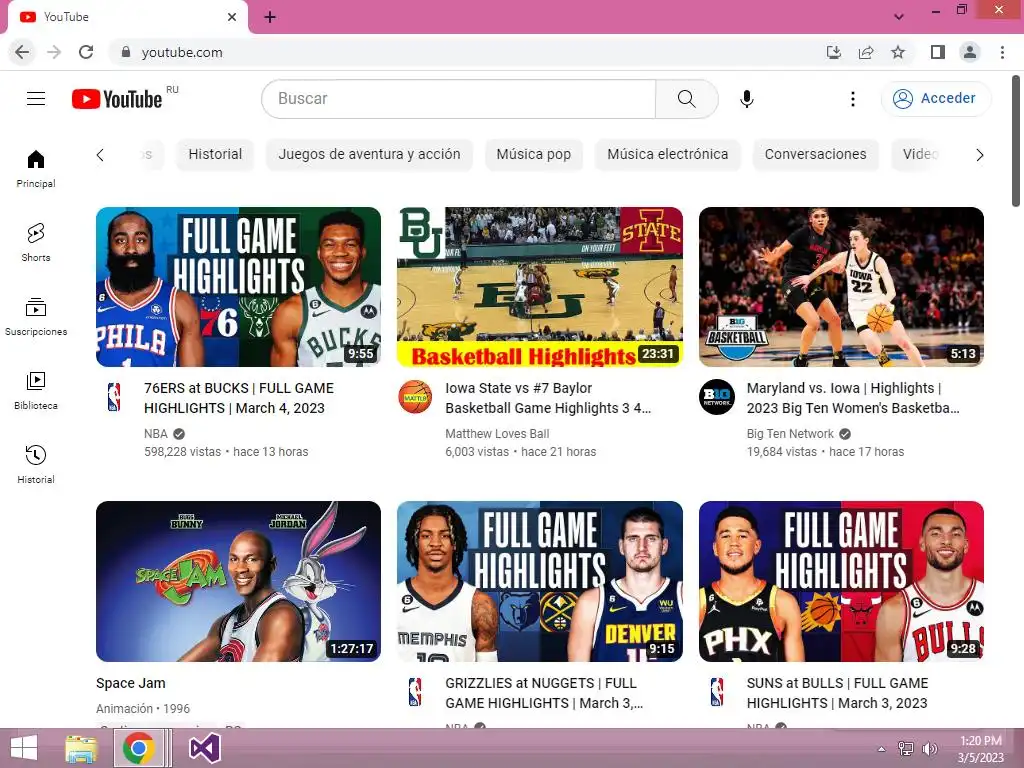
Task: Open File Explorer from the taskbar
Action: pyautogui.click(x=81, y=748)
